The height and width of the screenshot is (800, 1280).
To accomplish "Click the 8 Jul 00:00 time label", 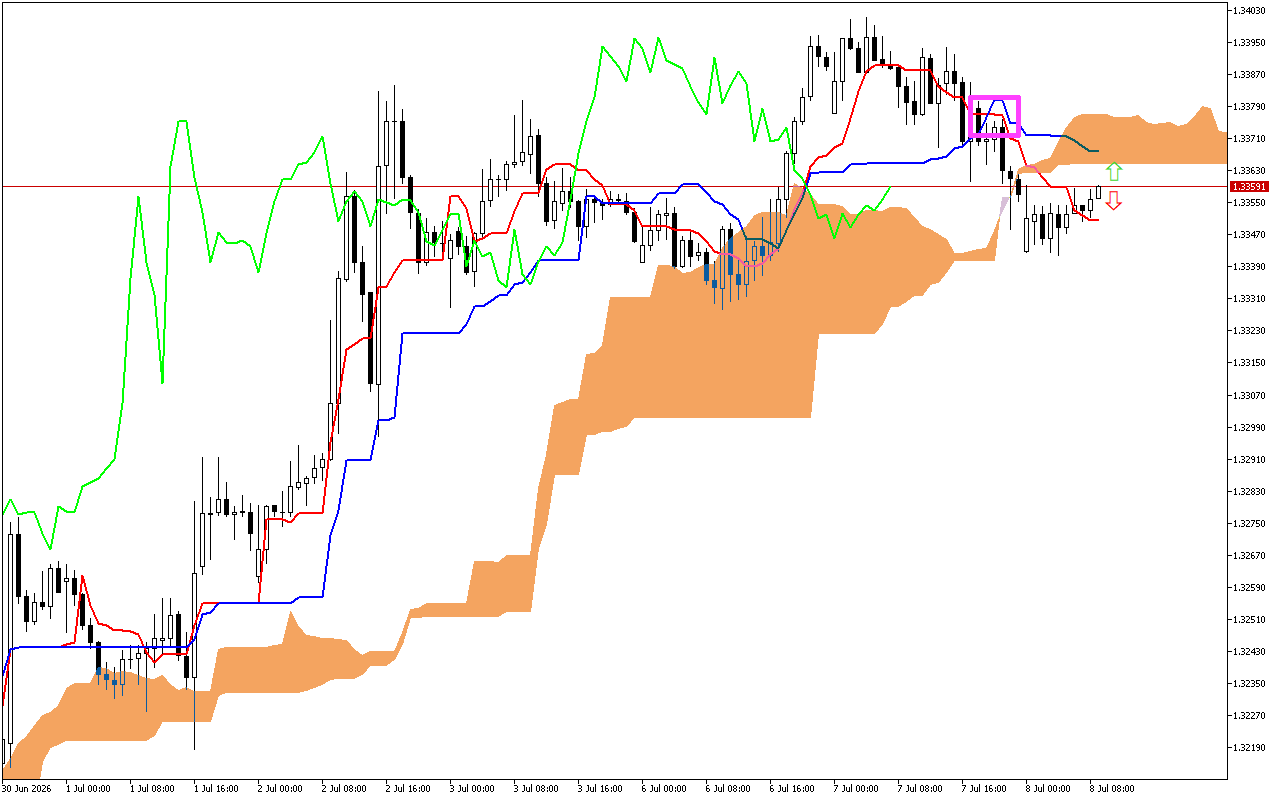I will tap(1047, 788).
